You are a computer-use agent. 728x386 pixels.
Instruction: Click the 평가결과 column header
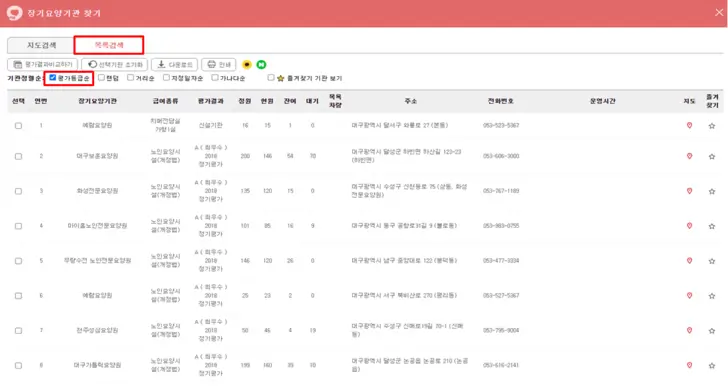pyautogui.click(x=211, y=101)
